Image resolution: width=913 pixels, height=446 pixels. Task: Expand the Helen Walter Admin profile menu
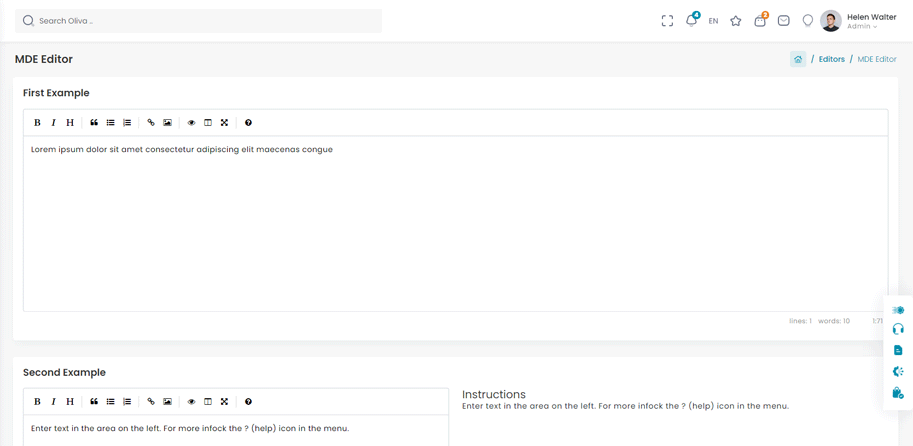coord(859,21)
